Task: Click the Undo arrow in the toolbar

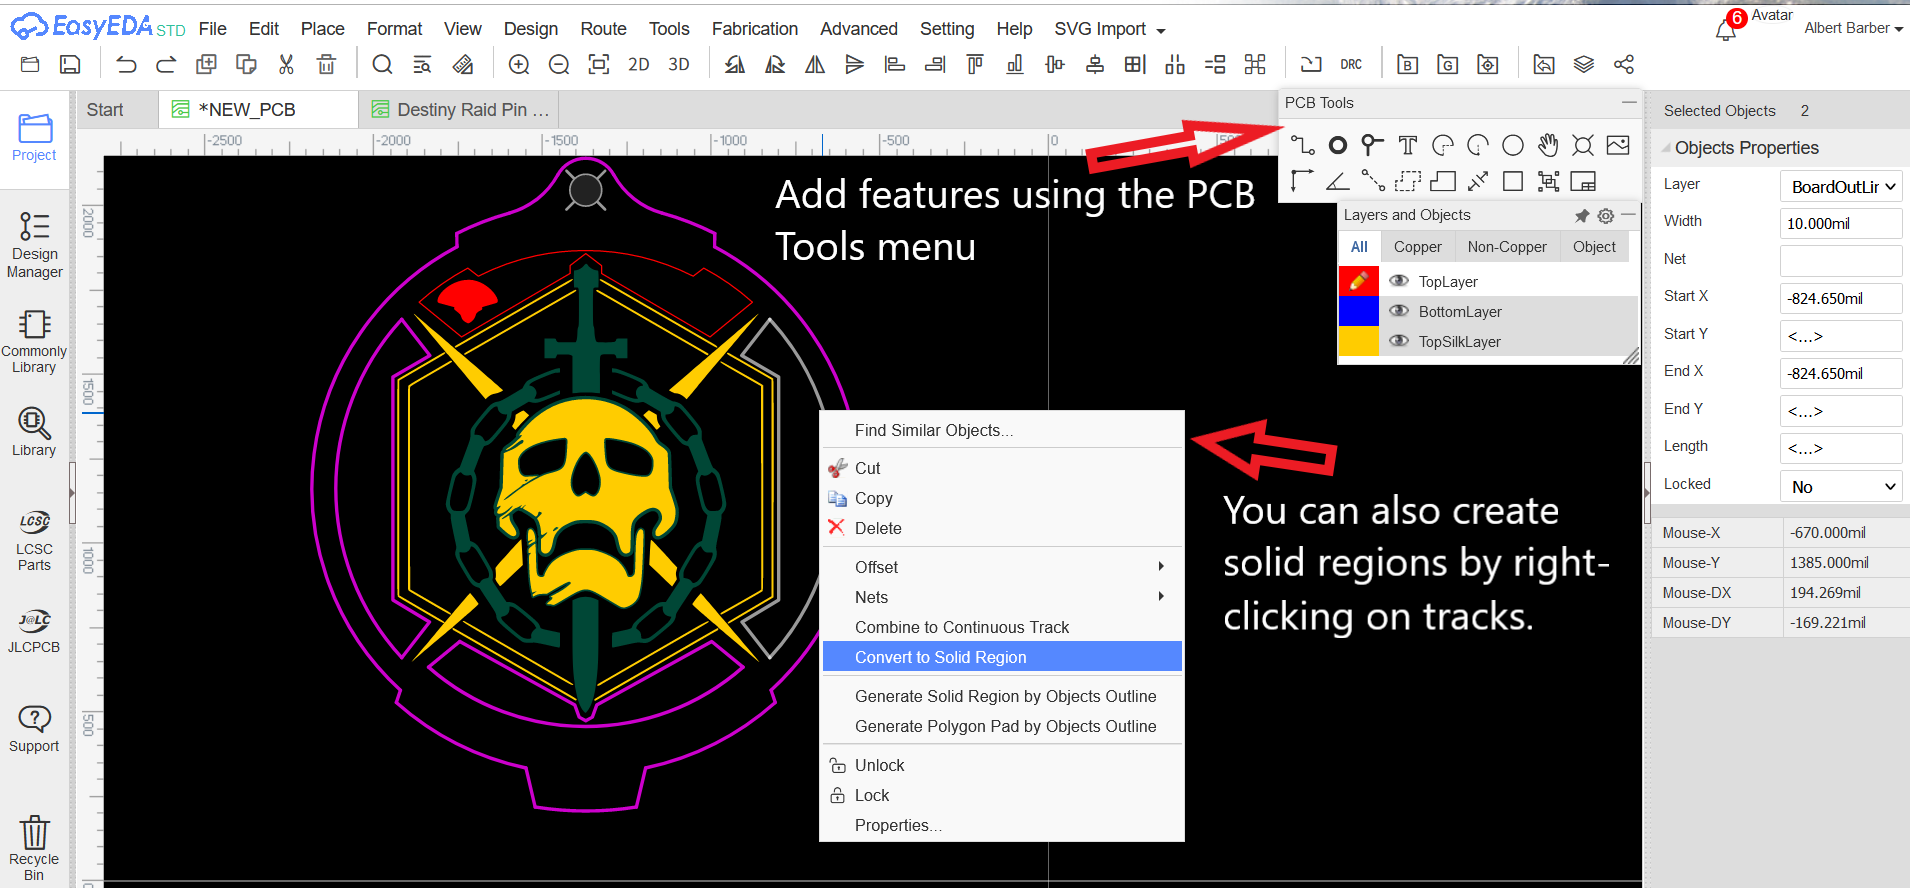Action: coord(126,65)
